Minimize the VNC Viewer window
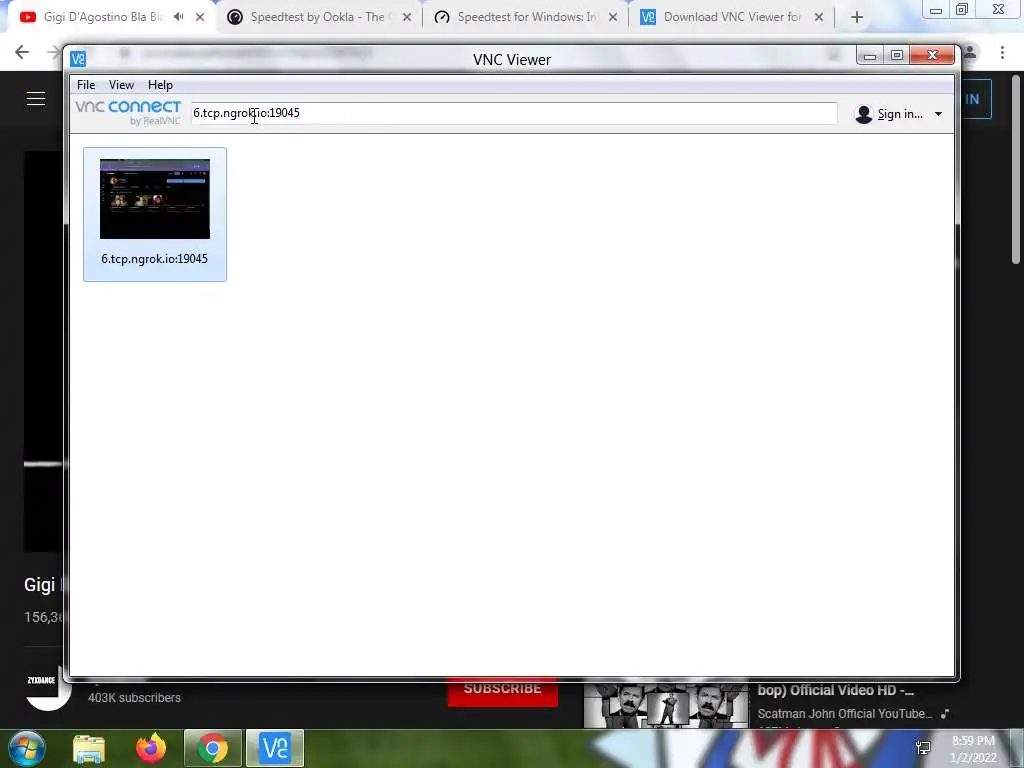Viewport: 1024px width, 768px height. click(869, 56)
